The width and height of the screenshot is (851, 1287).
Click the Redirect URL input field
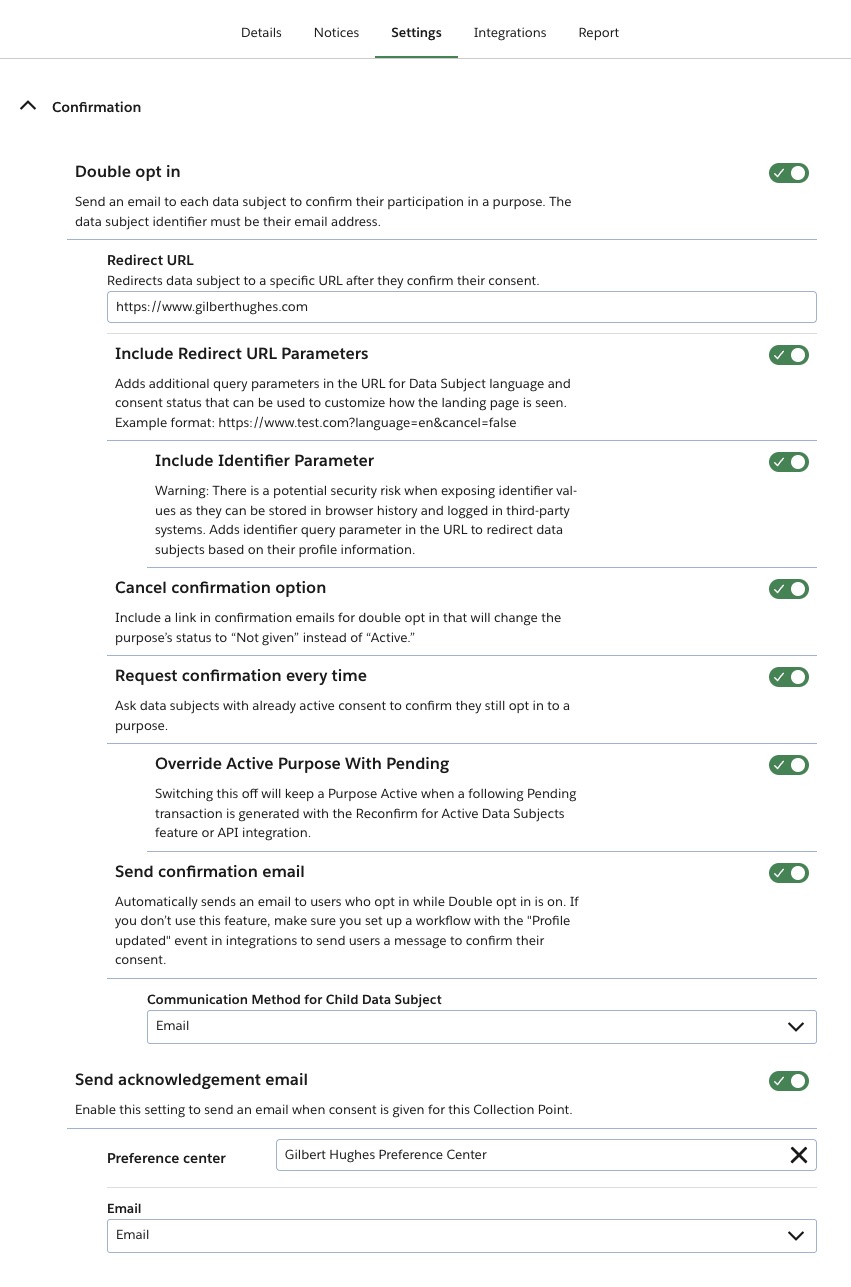tap(462, 307)
